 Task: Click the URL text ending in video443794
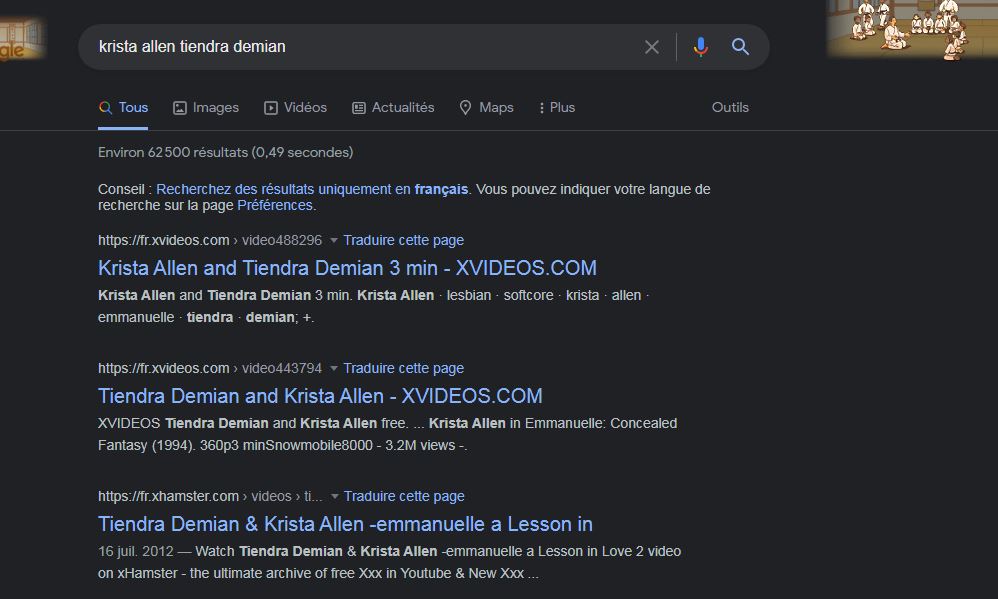click(210, 369)
